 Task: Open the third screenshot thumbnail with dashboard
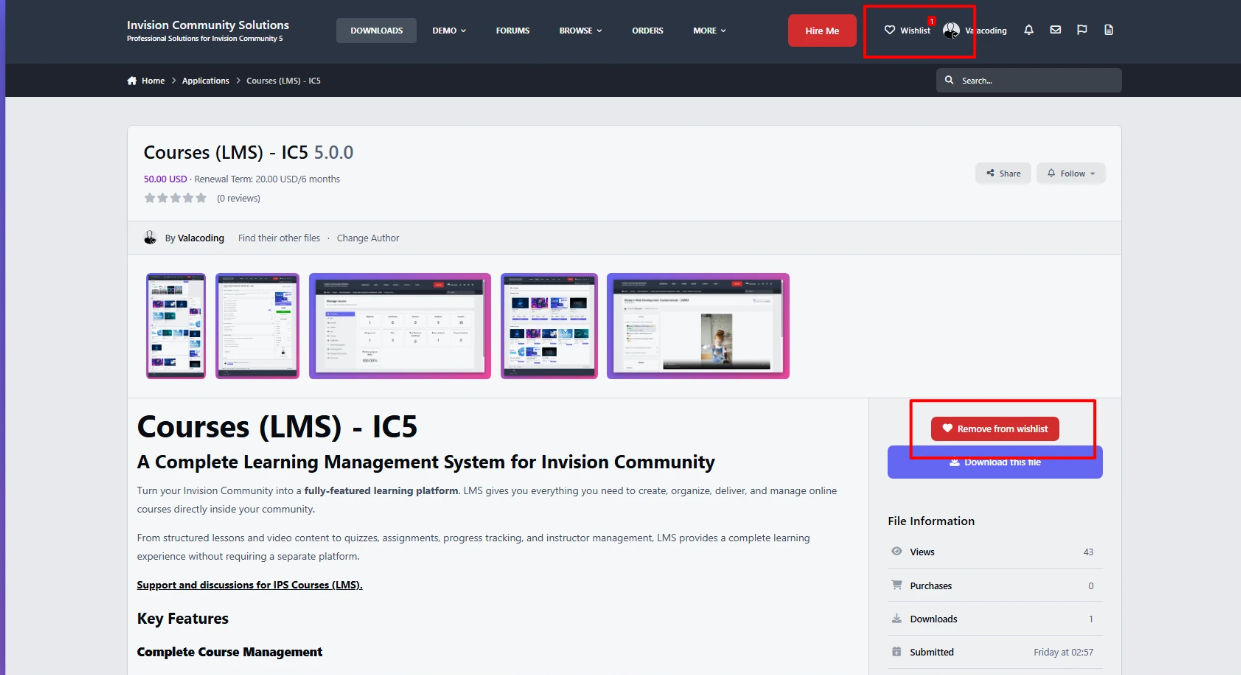(400, 326)
